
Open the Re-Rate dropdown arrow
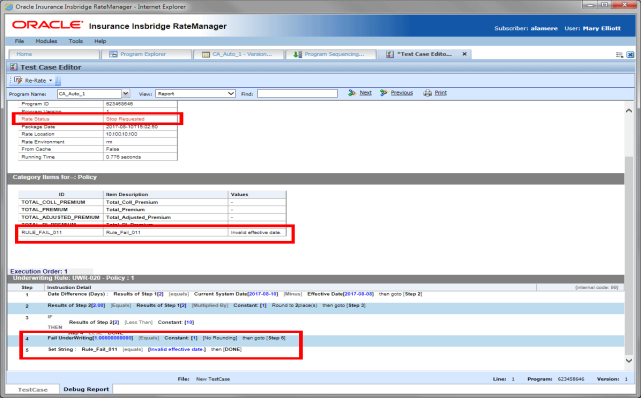(x=51, y=80)
